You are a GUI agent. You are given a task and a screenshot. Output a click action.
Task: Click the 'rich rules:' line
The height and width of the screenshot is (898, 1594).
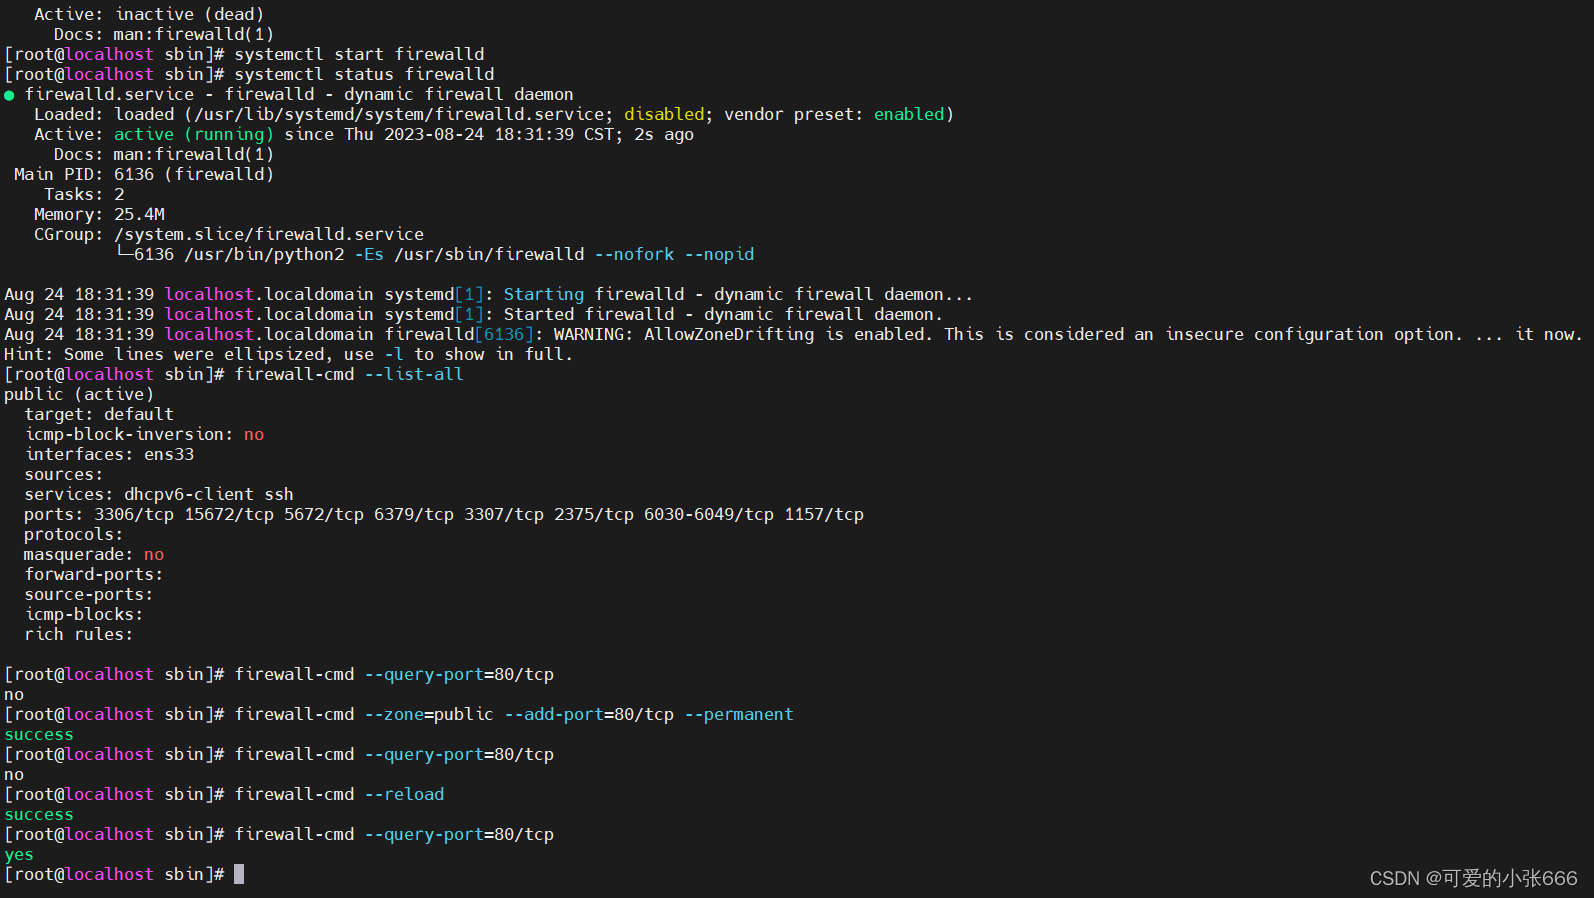(x=79, y=634)
